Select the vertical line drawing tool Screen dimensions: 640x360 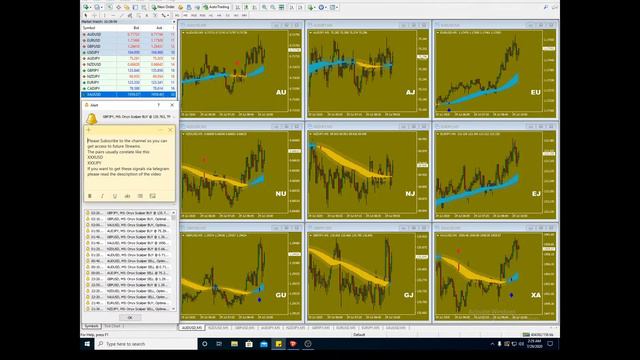104,15
